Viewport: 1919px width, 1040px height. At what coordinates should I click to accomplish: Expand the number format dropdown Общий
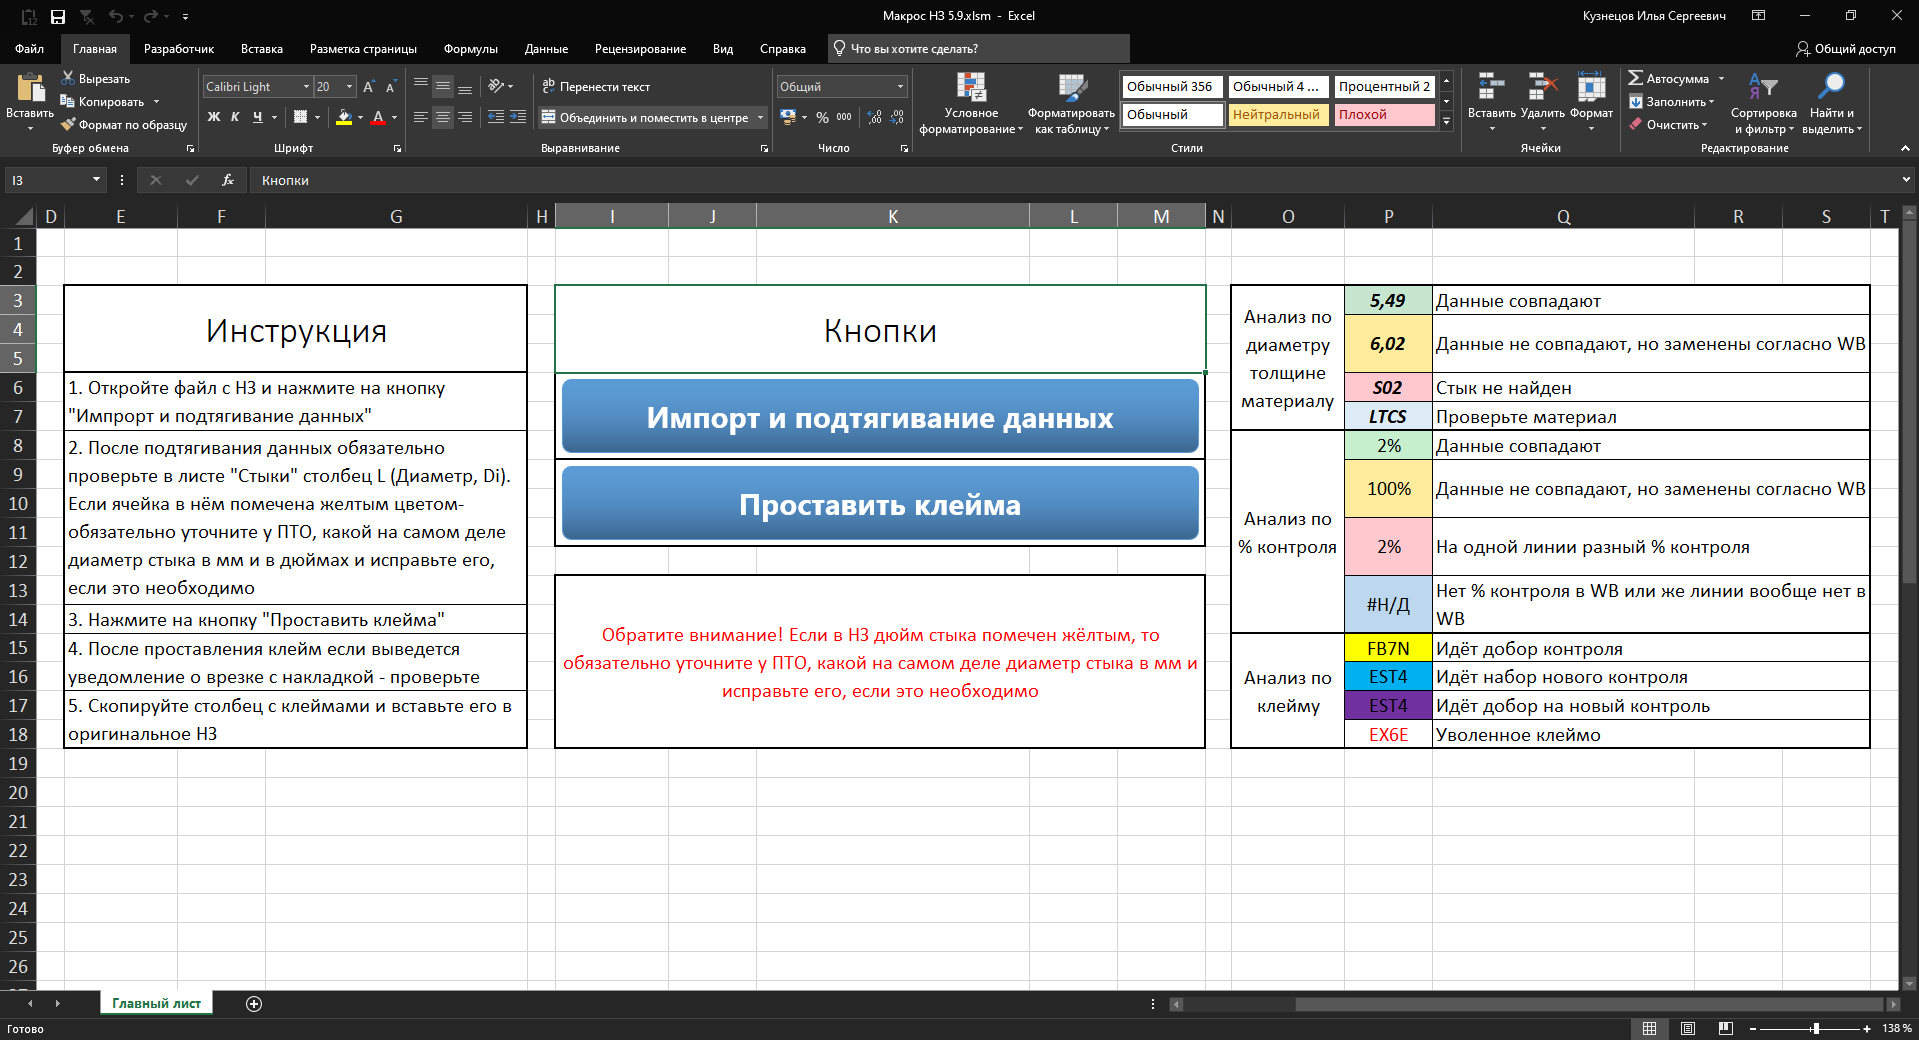tap(900, 87)
